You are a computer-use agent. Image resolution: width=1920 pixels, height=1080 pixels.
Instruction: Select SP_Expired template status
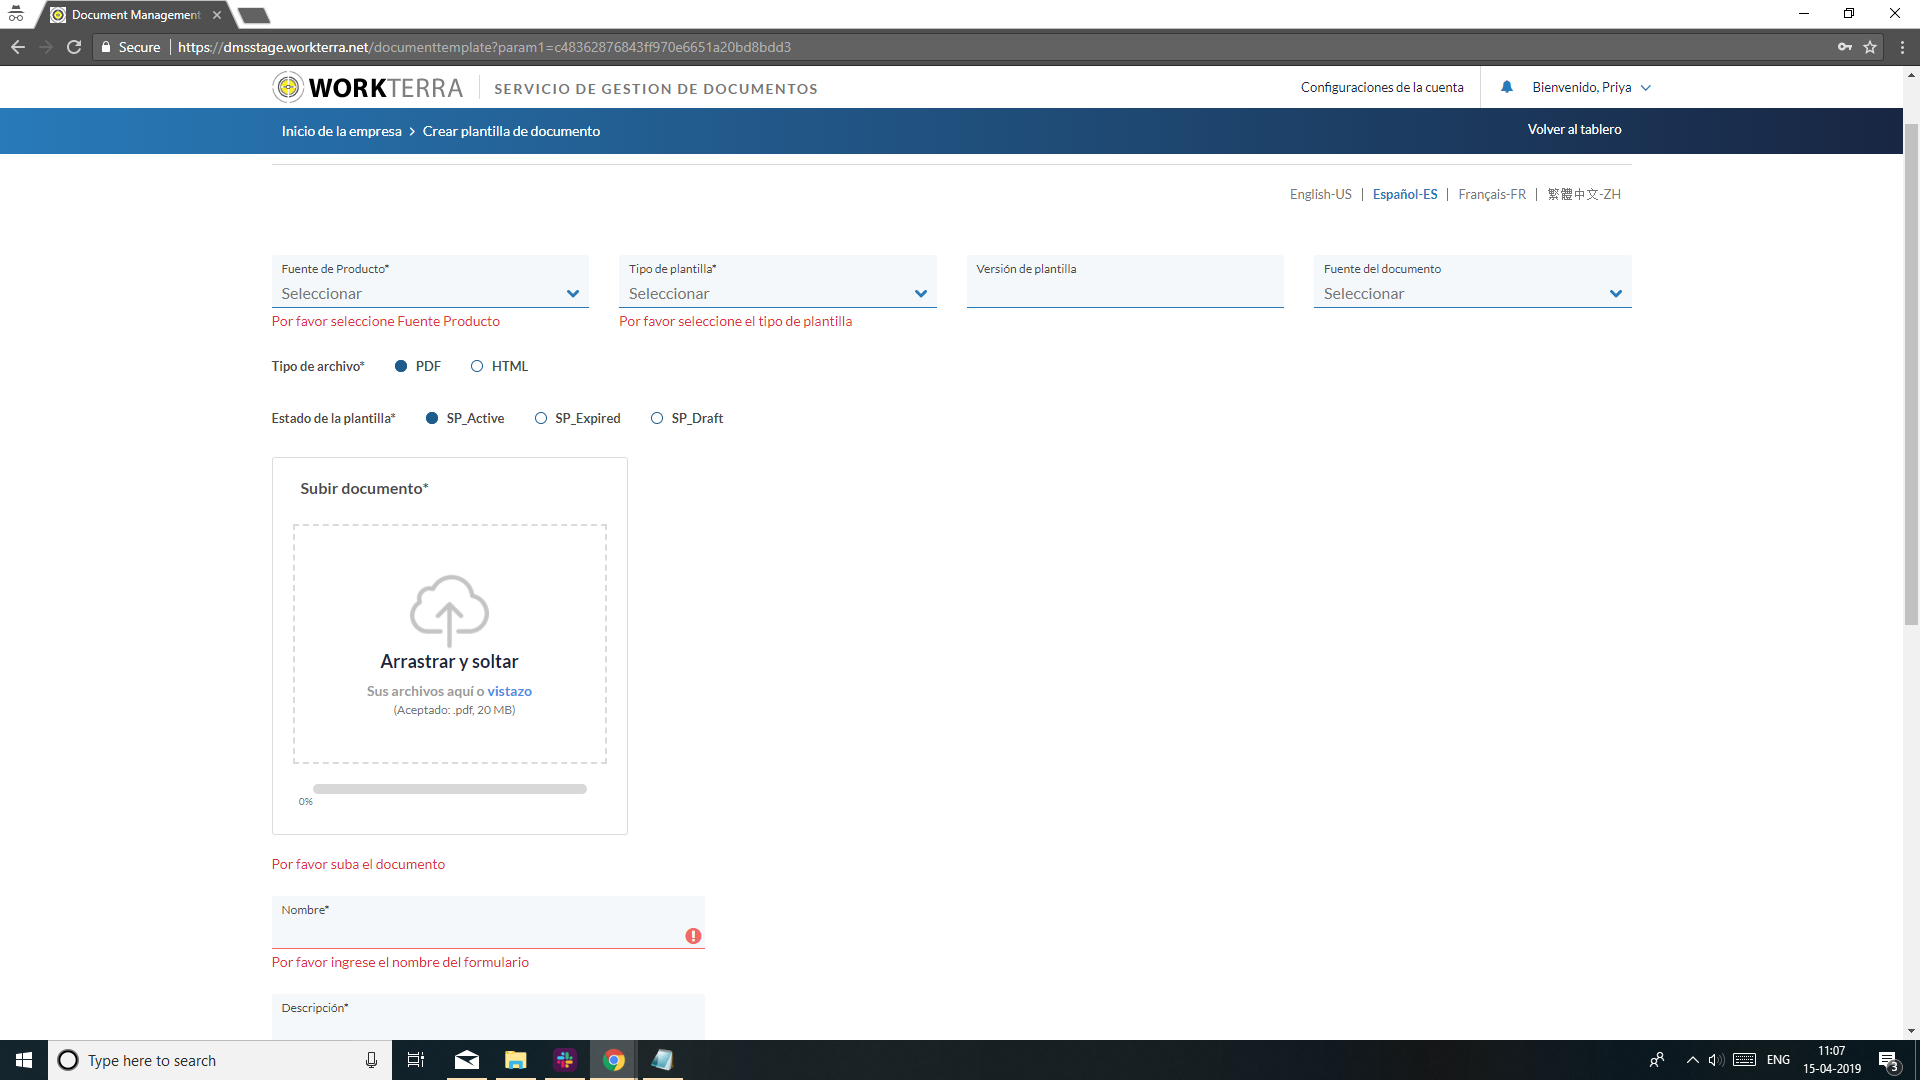click(x=541, y=418)
